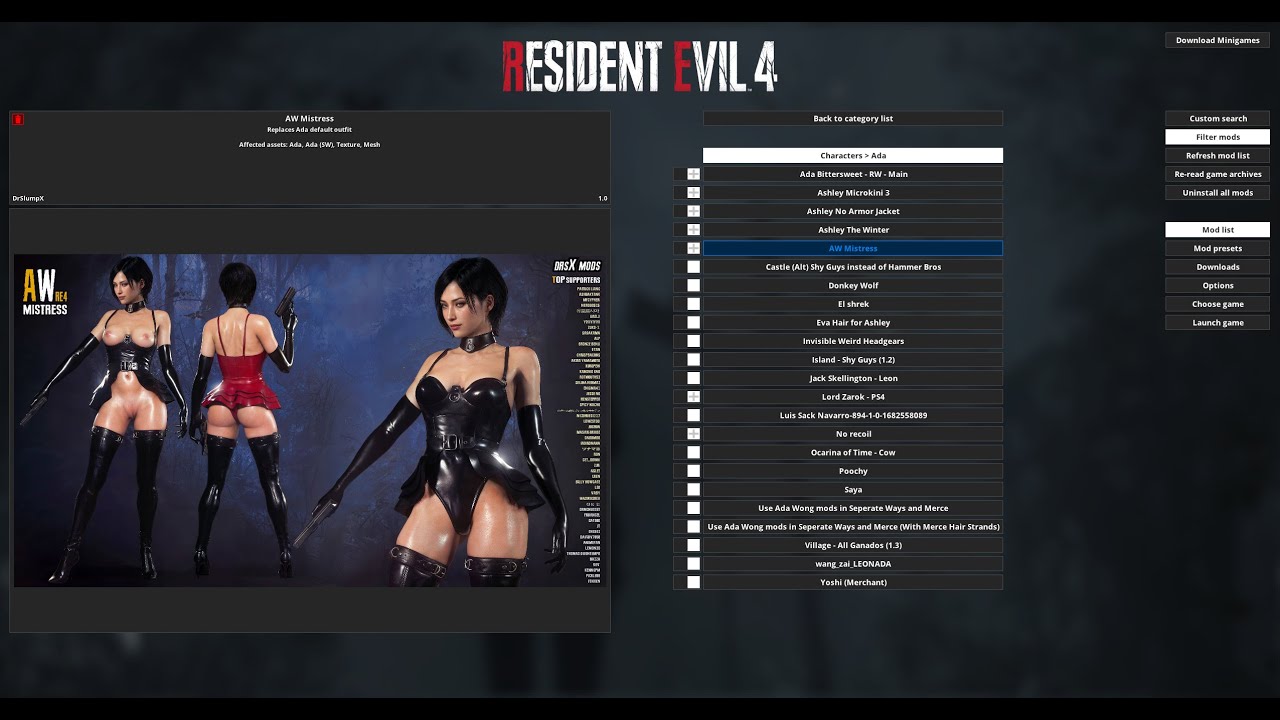The image size is (1280, 720).
Task: Expand options for Ashley No Armor Jacket
Action: [x=693, y=211]
